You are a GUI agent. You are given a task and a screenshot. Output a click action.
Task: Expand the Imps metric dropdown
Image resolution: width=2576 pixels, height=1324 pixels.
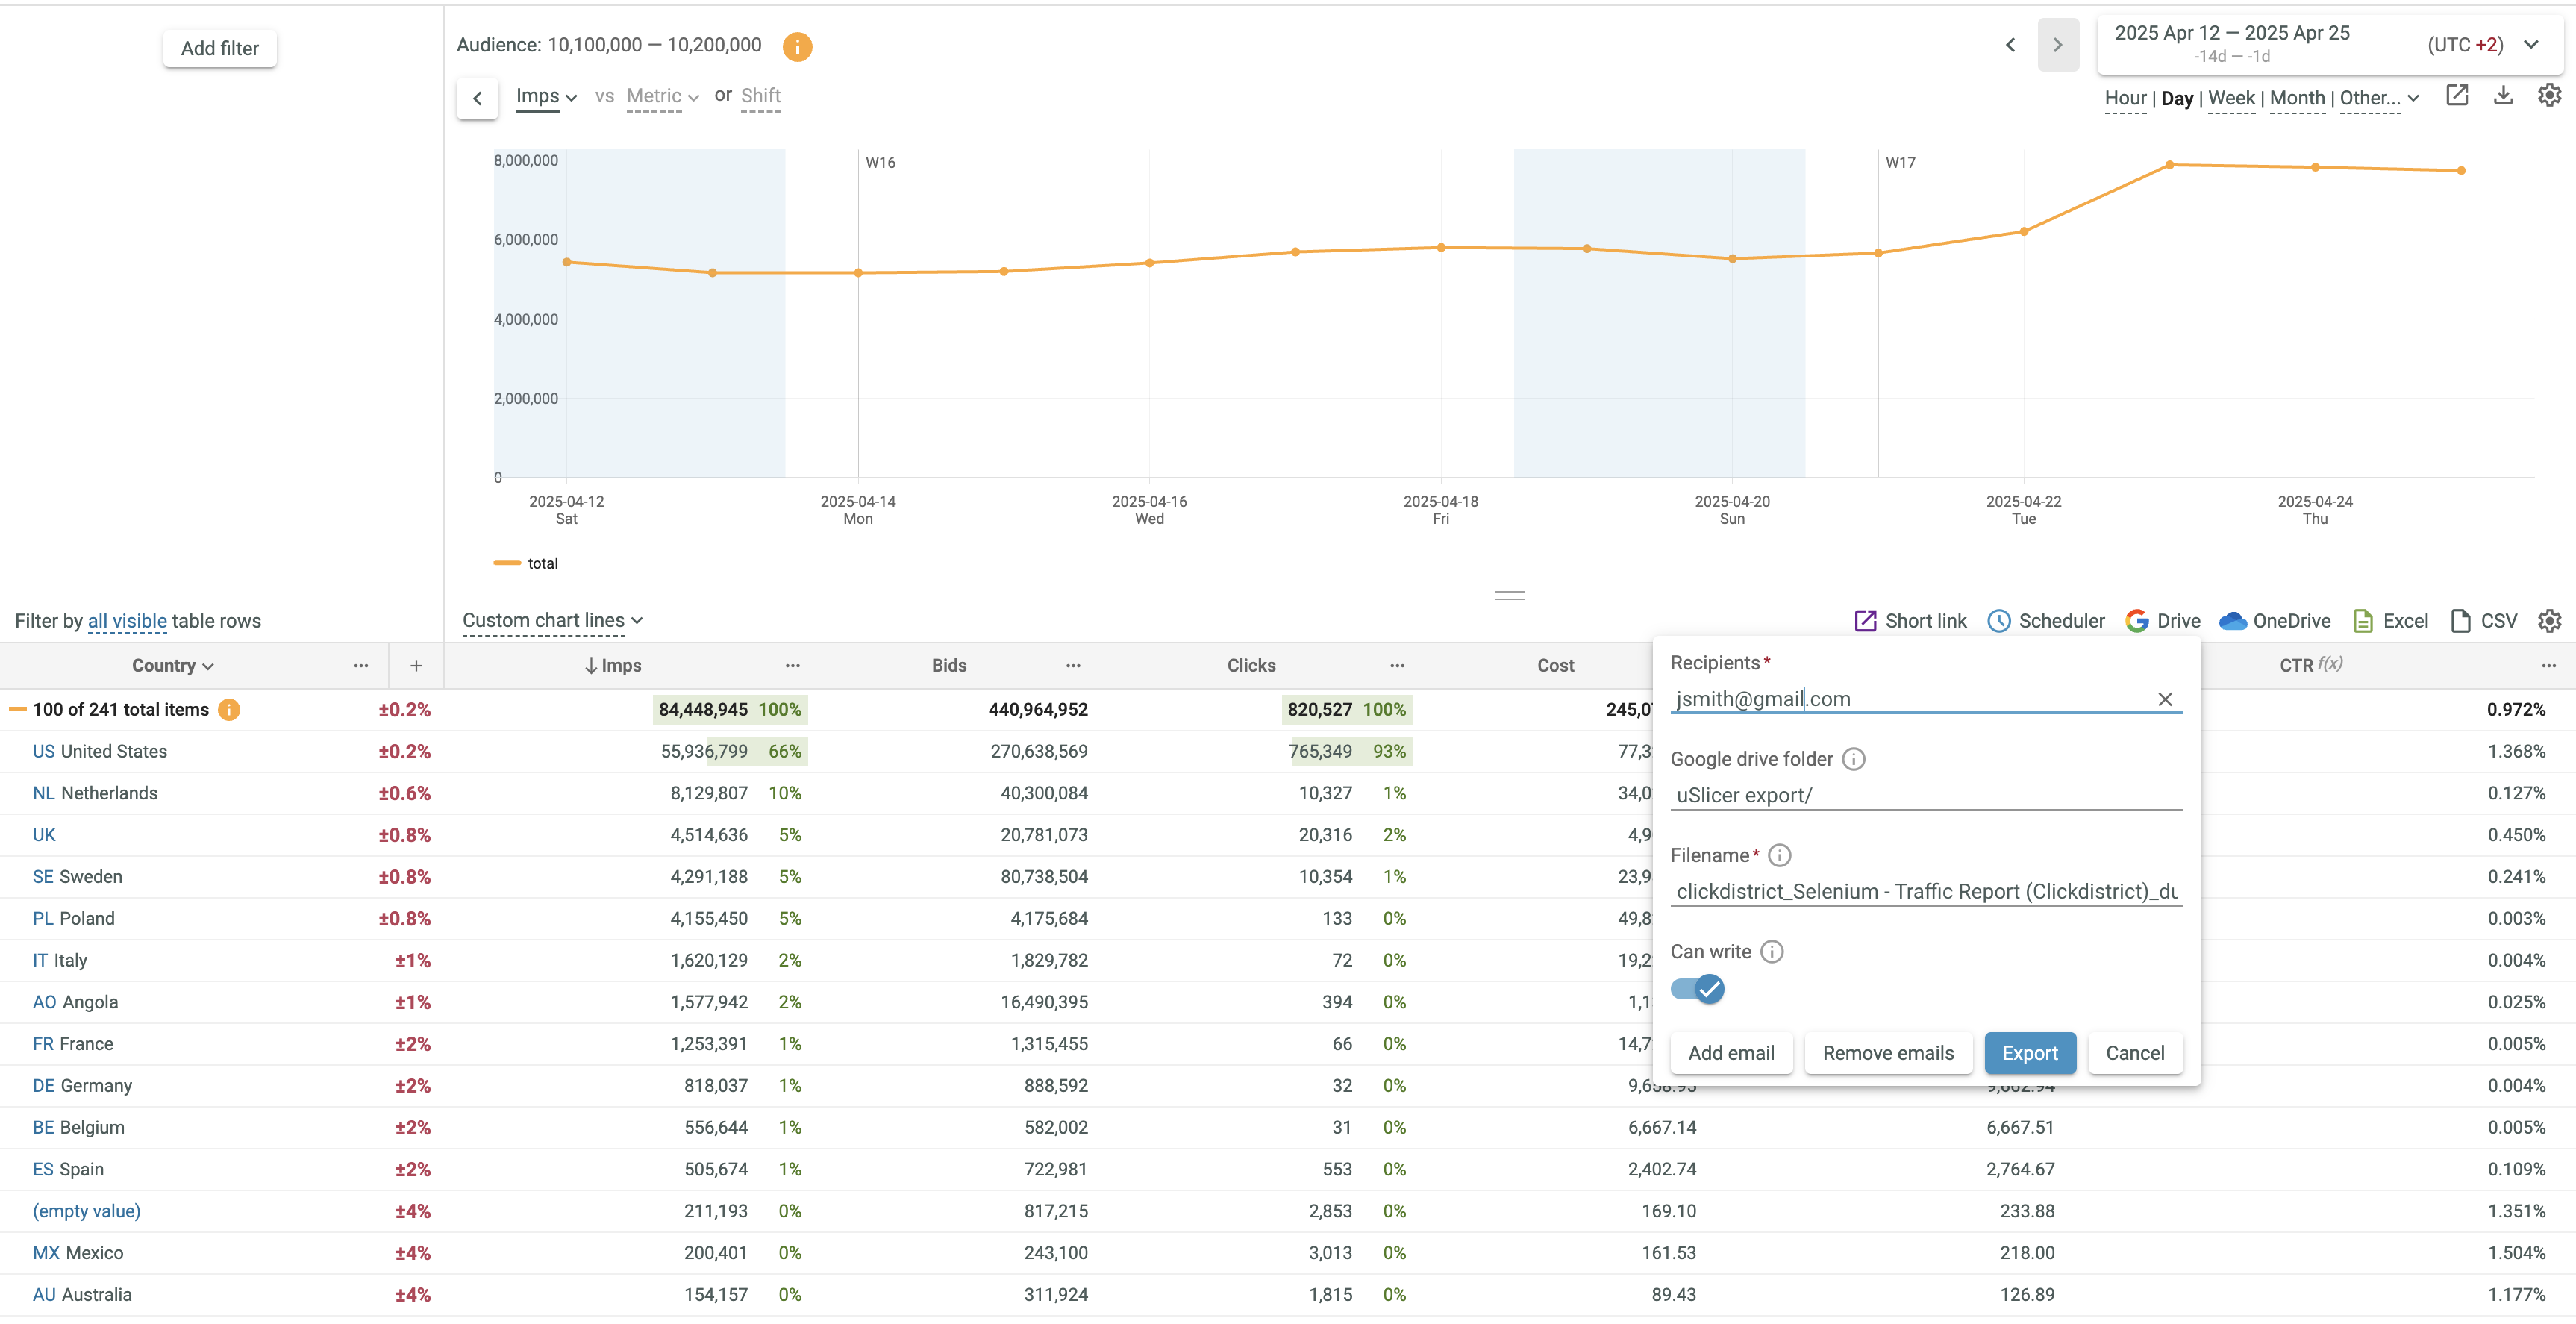(x=546, y=97)
